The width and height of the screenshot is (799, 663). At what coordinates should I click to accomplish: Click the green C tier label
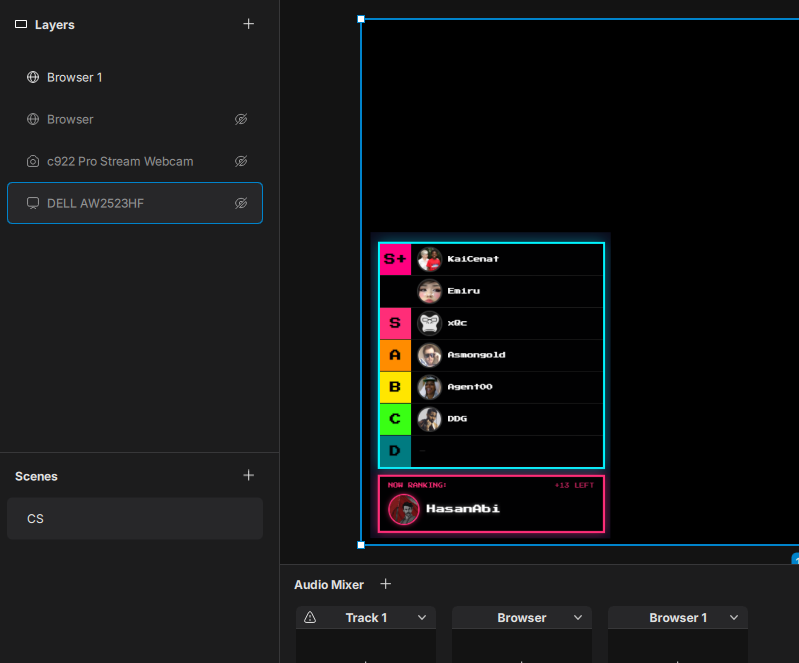click(x=395, y=419)
